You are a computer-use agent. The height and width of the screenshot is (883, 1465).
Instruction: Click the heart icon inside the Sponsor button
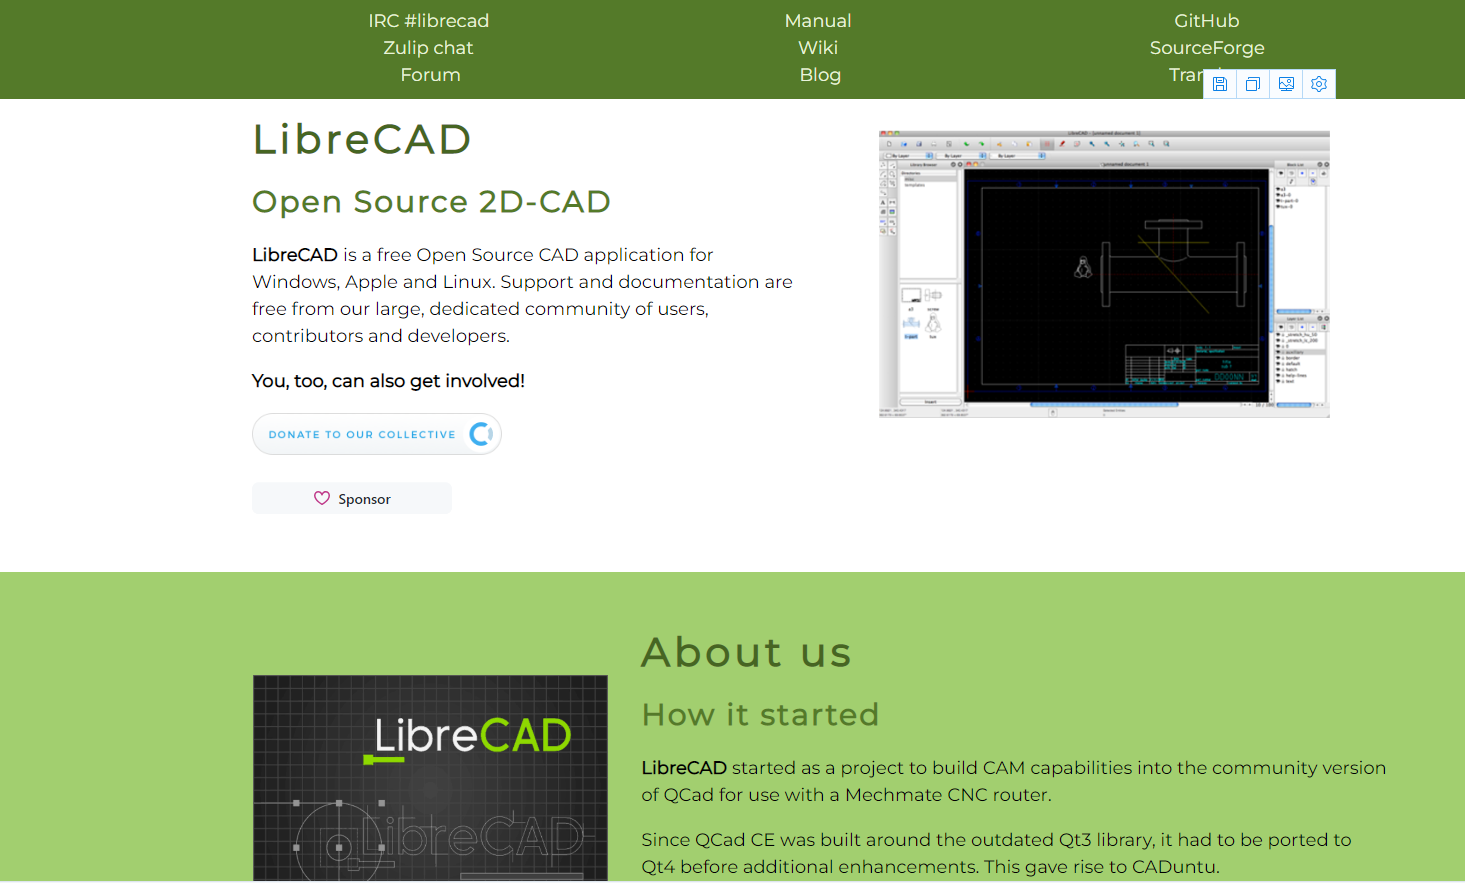[x=321, y=497]
